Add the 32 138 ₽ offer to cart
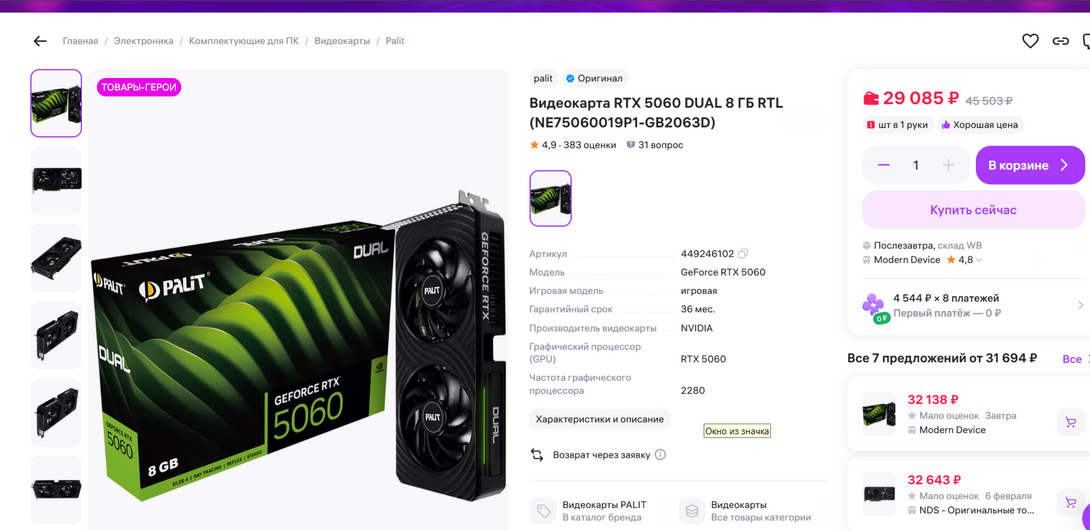The height and width of the screenshot is (530, 1090). click(1071, 422)
